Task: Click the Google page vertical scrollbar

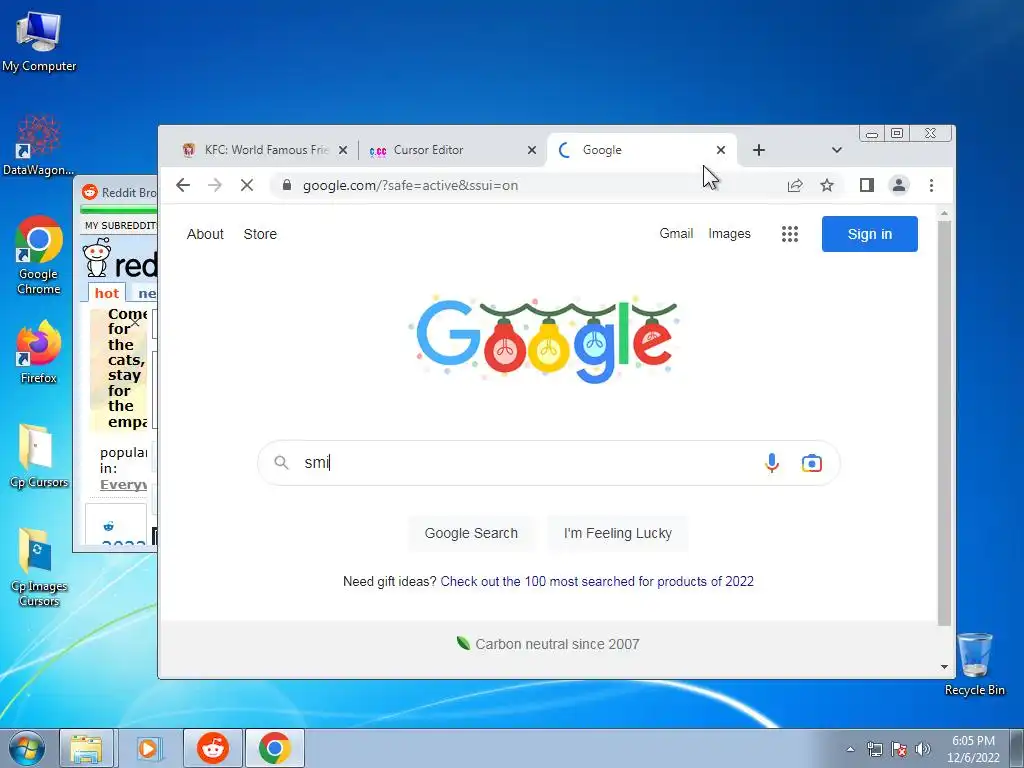Action: click(x=944, y=423)
